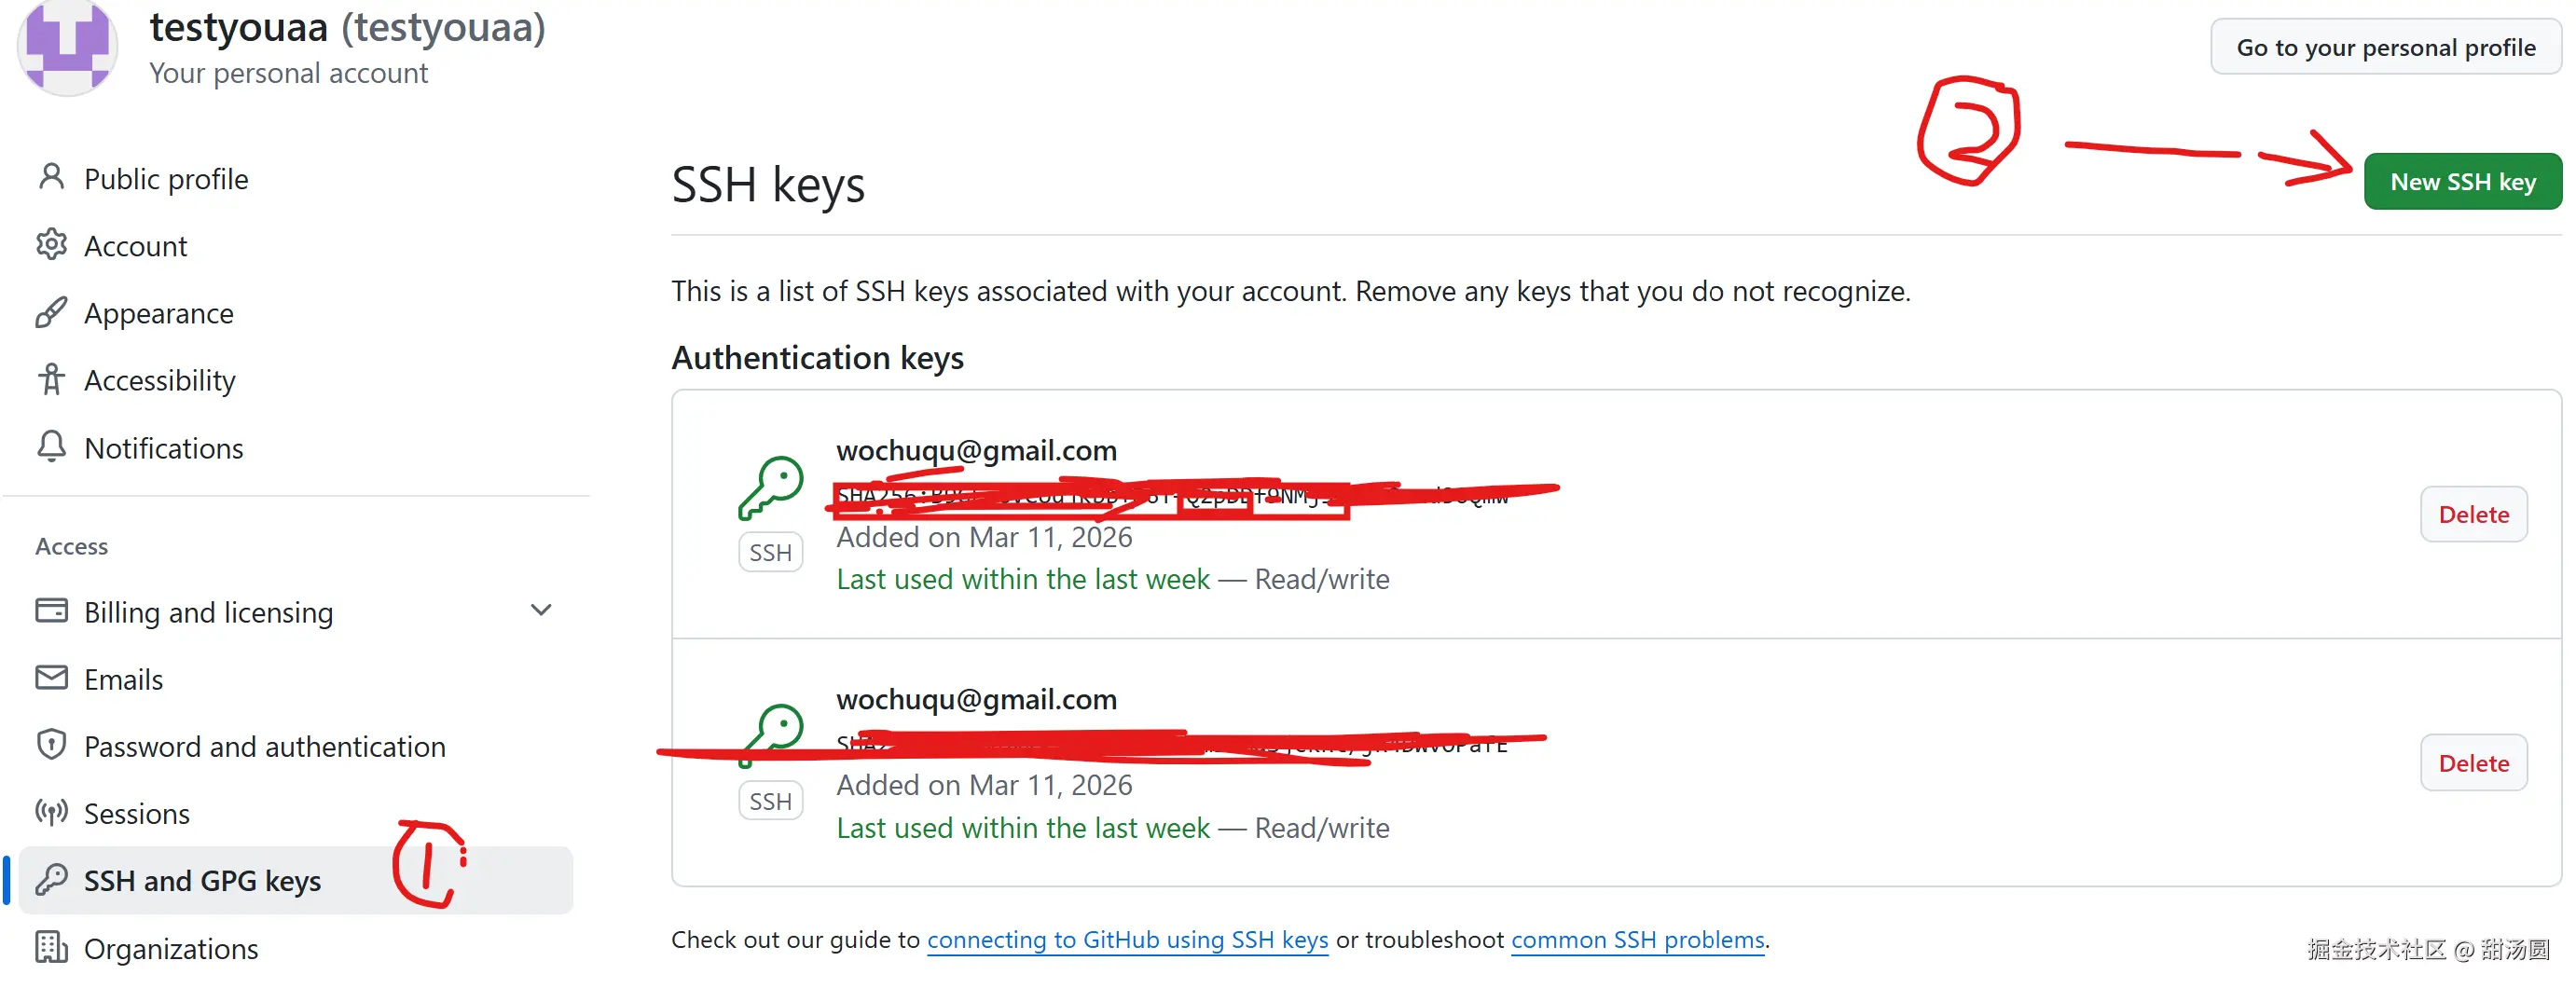Viewport: 2576px width, 988px height.
Task: Expand the Billing and licensing chevron
Action: (541, 611)
